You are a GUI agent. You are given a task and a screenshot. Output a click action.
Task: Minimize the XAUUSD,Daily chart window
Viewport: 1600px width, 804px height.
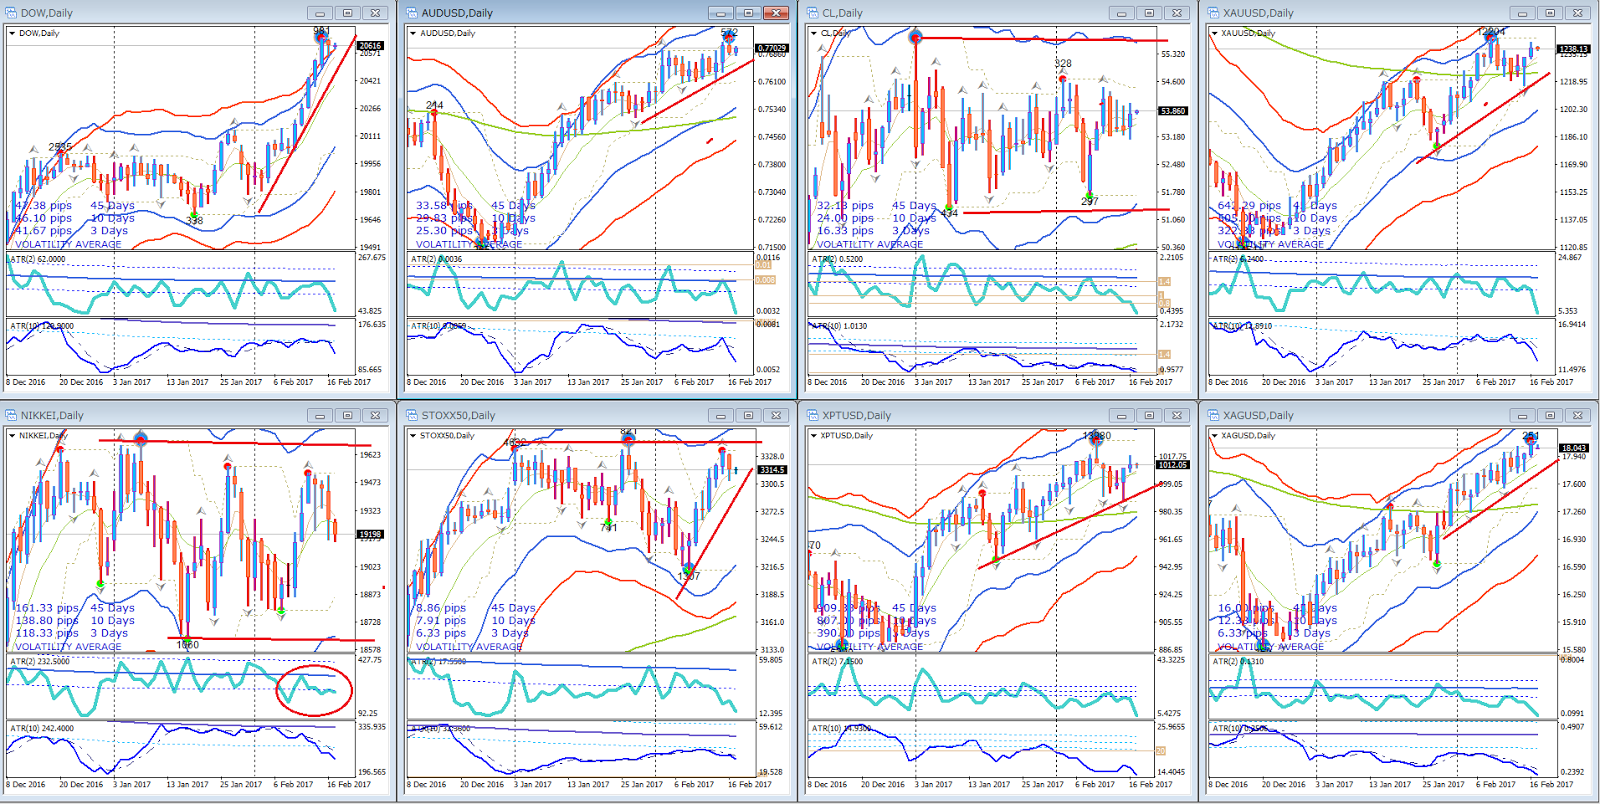click(x=1523, y=13)
